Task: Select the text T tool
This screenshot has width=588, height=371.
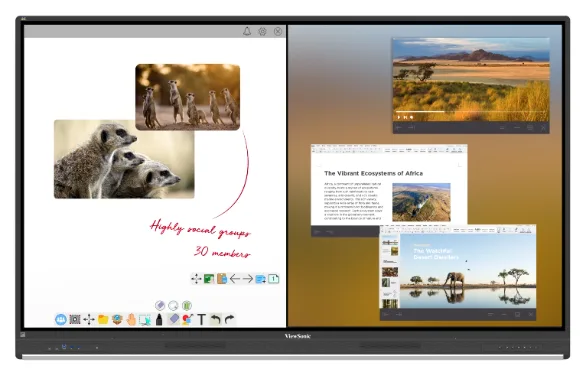Action: 201,320
